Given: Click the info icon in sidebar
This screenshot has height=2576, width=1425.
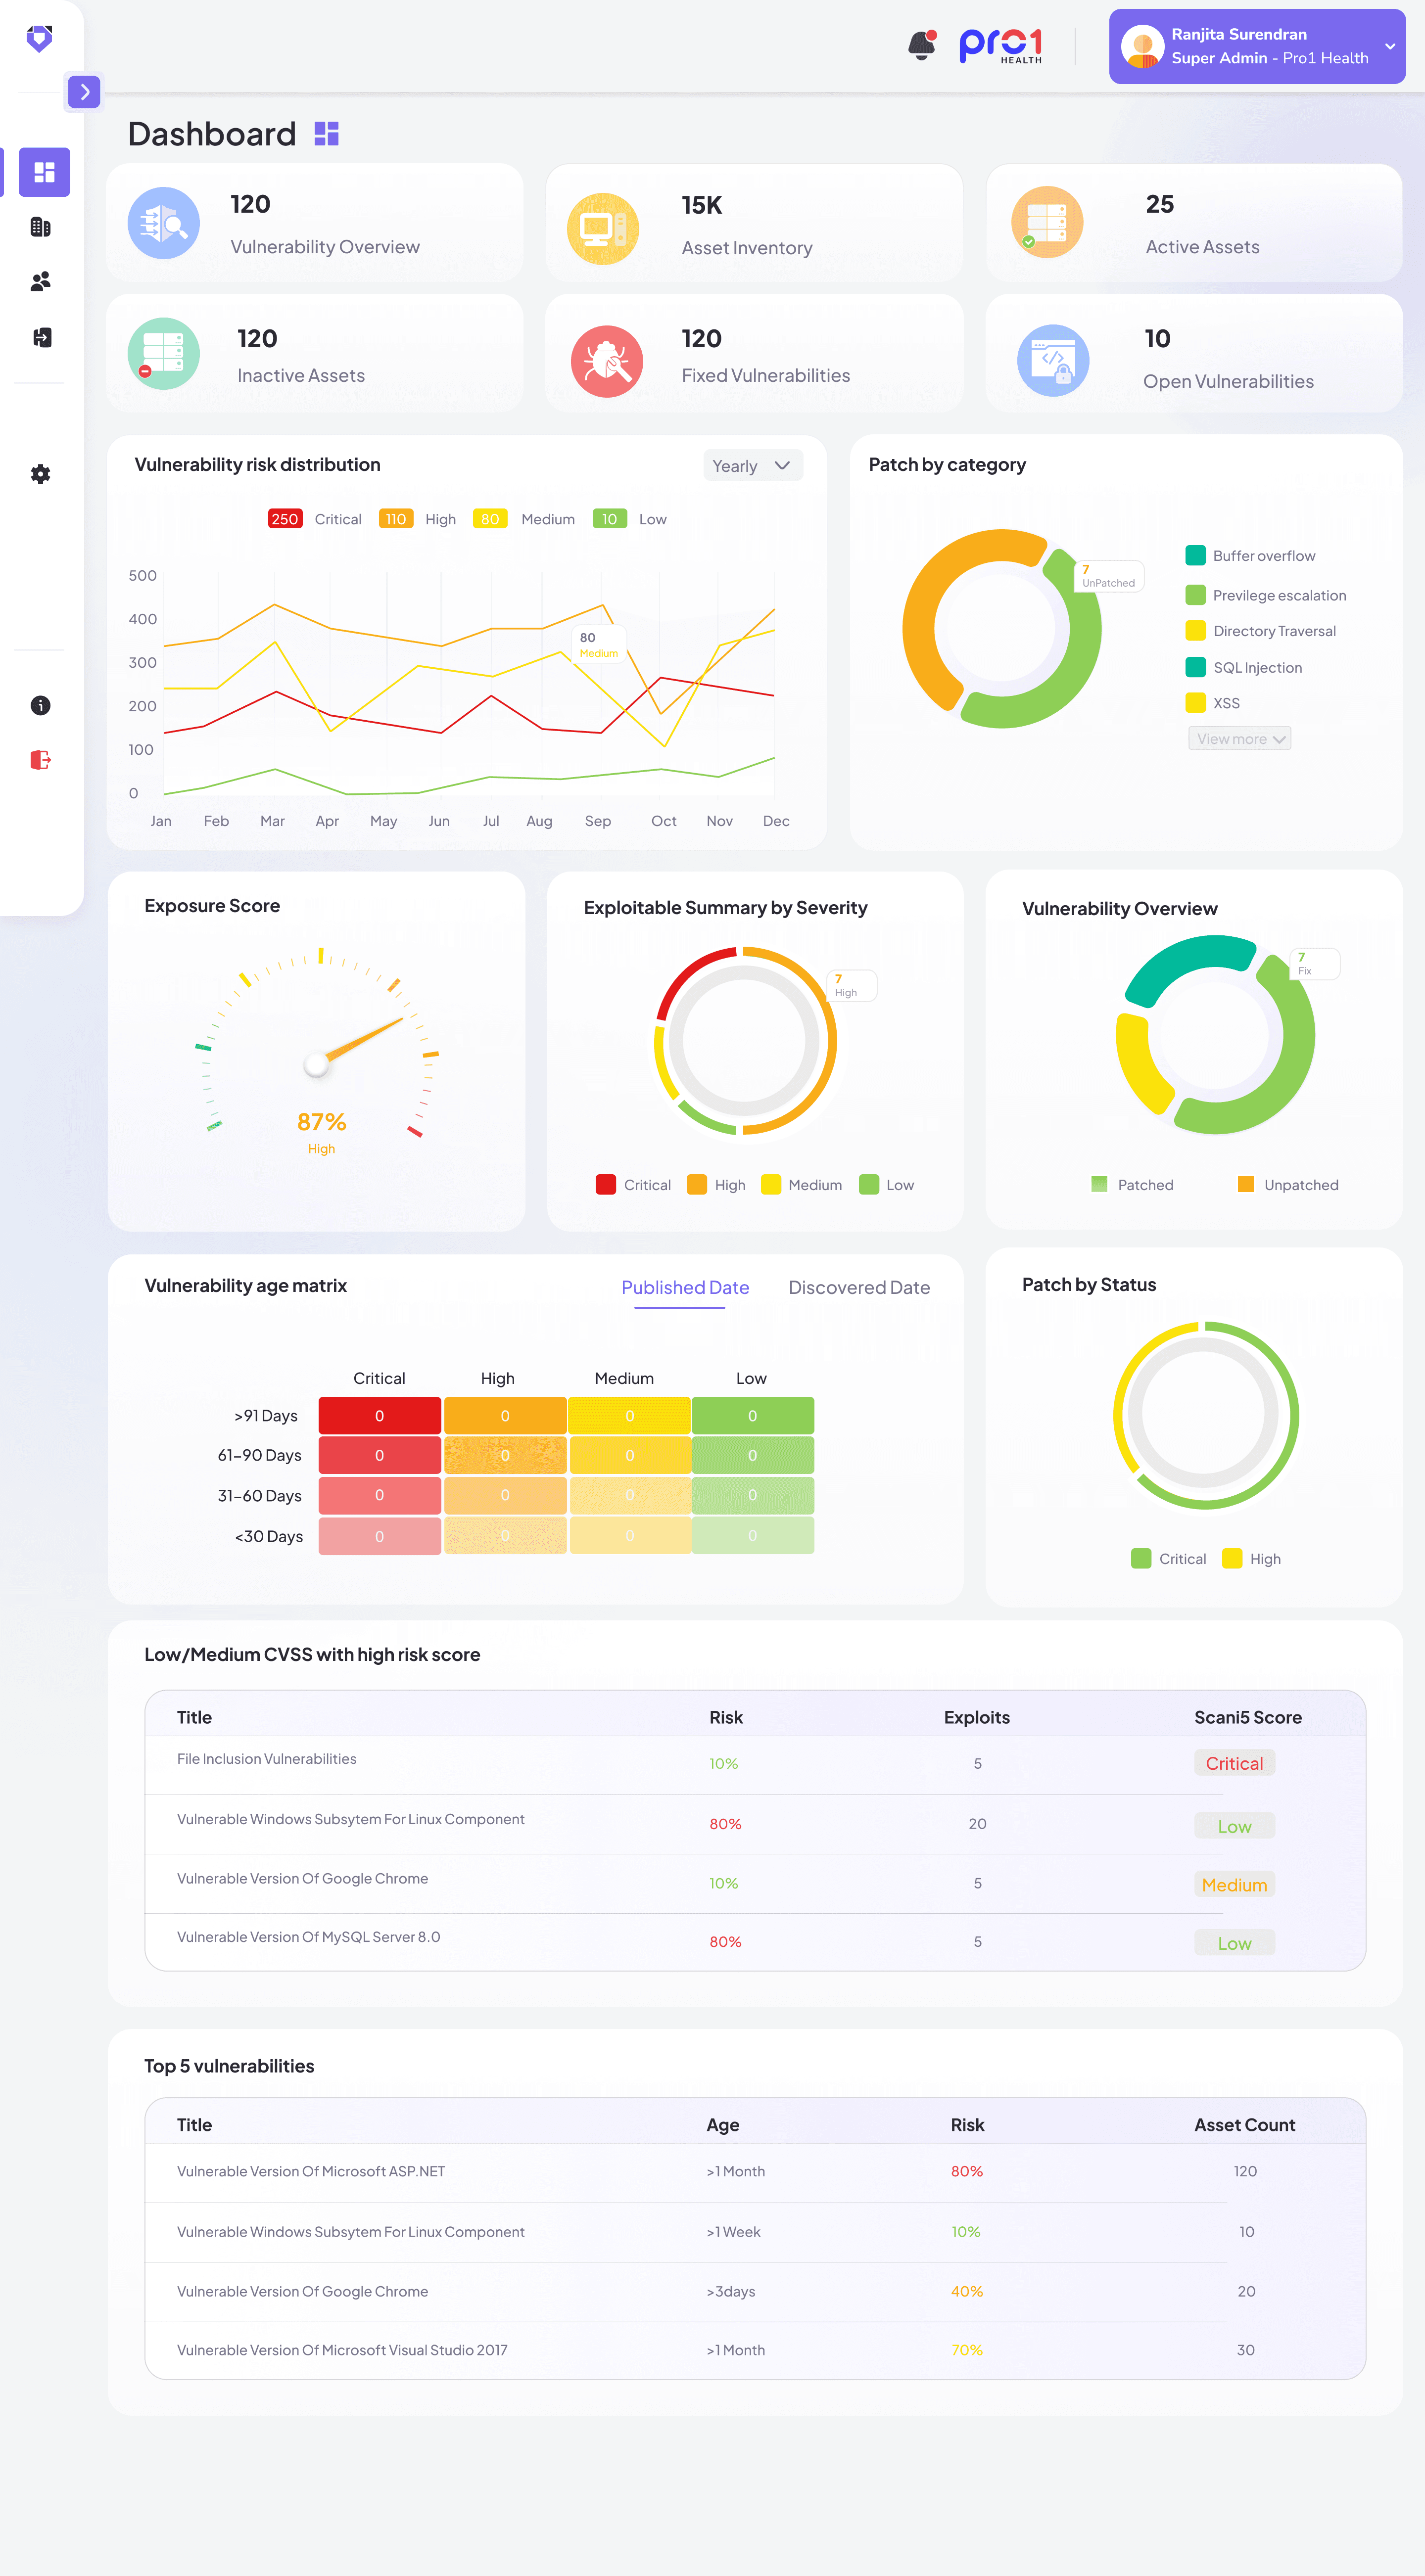Looking at the screenshot, I should pyautogui.click(x=40, y=706).
